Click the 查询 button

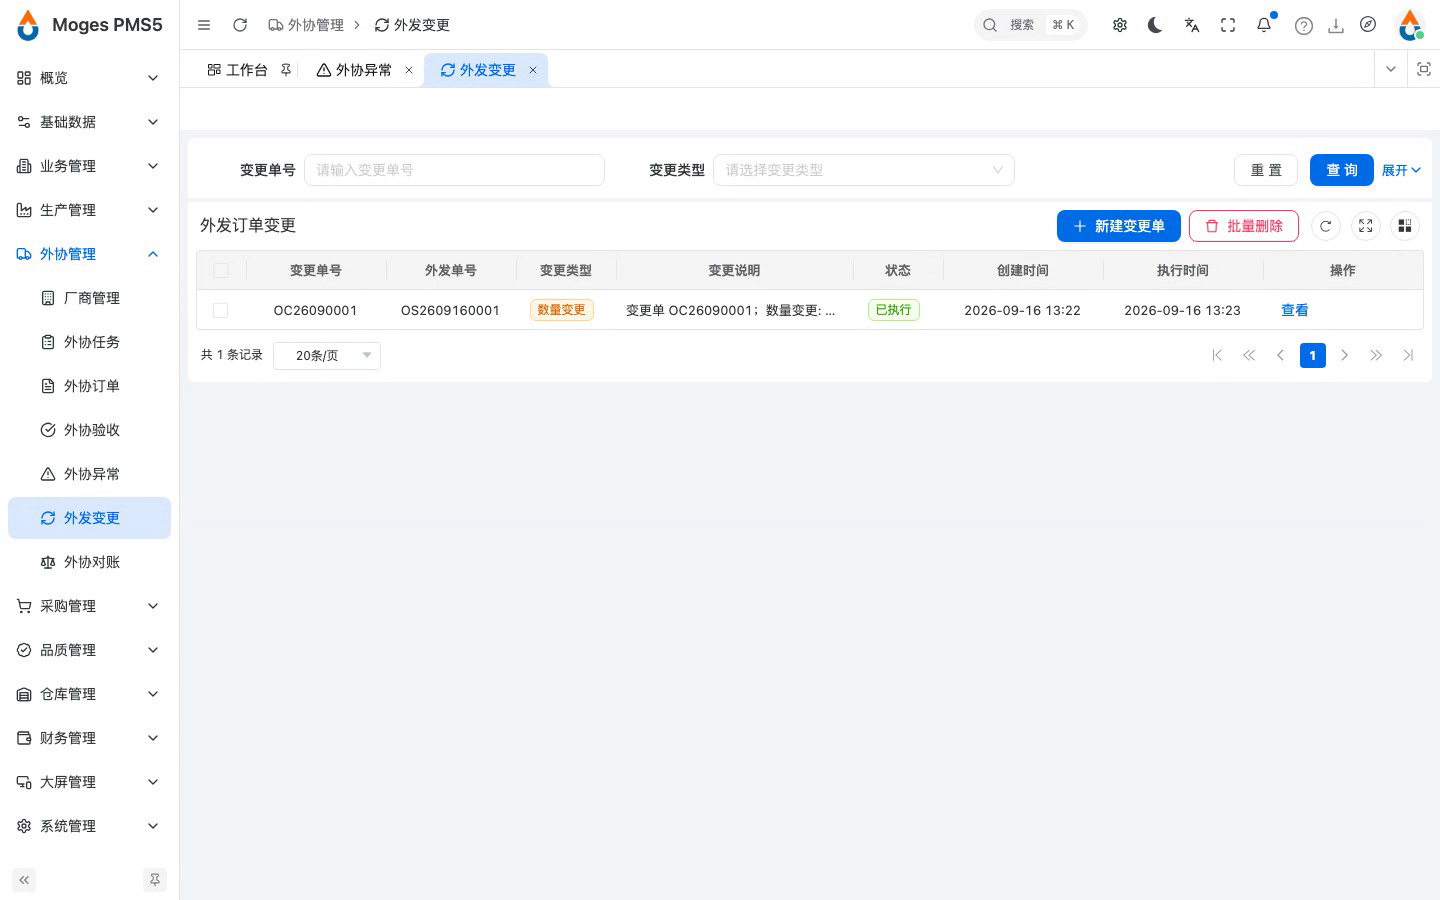[1342, 170]
